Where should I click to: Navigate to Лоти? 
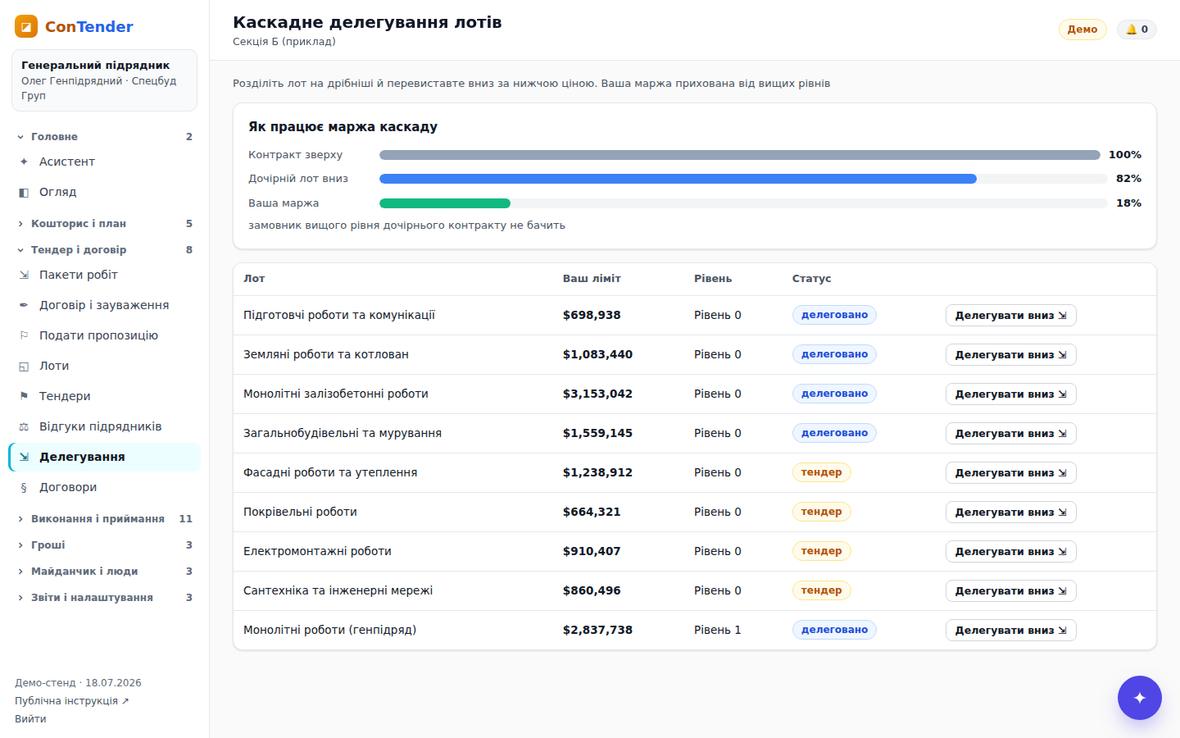pos(105,366)
